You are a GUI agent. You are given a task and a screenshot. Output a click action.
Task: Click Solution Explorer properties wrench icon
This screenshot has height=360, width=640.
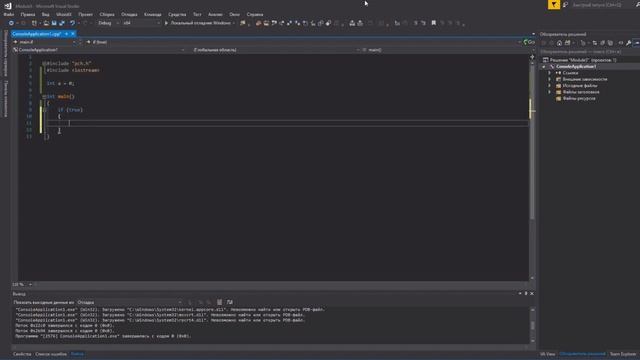point(629,43)
